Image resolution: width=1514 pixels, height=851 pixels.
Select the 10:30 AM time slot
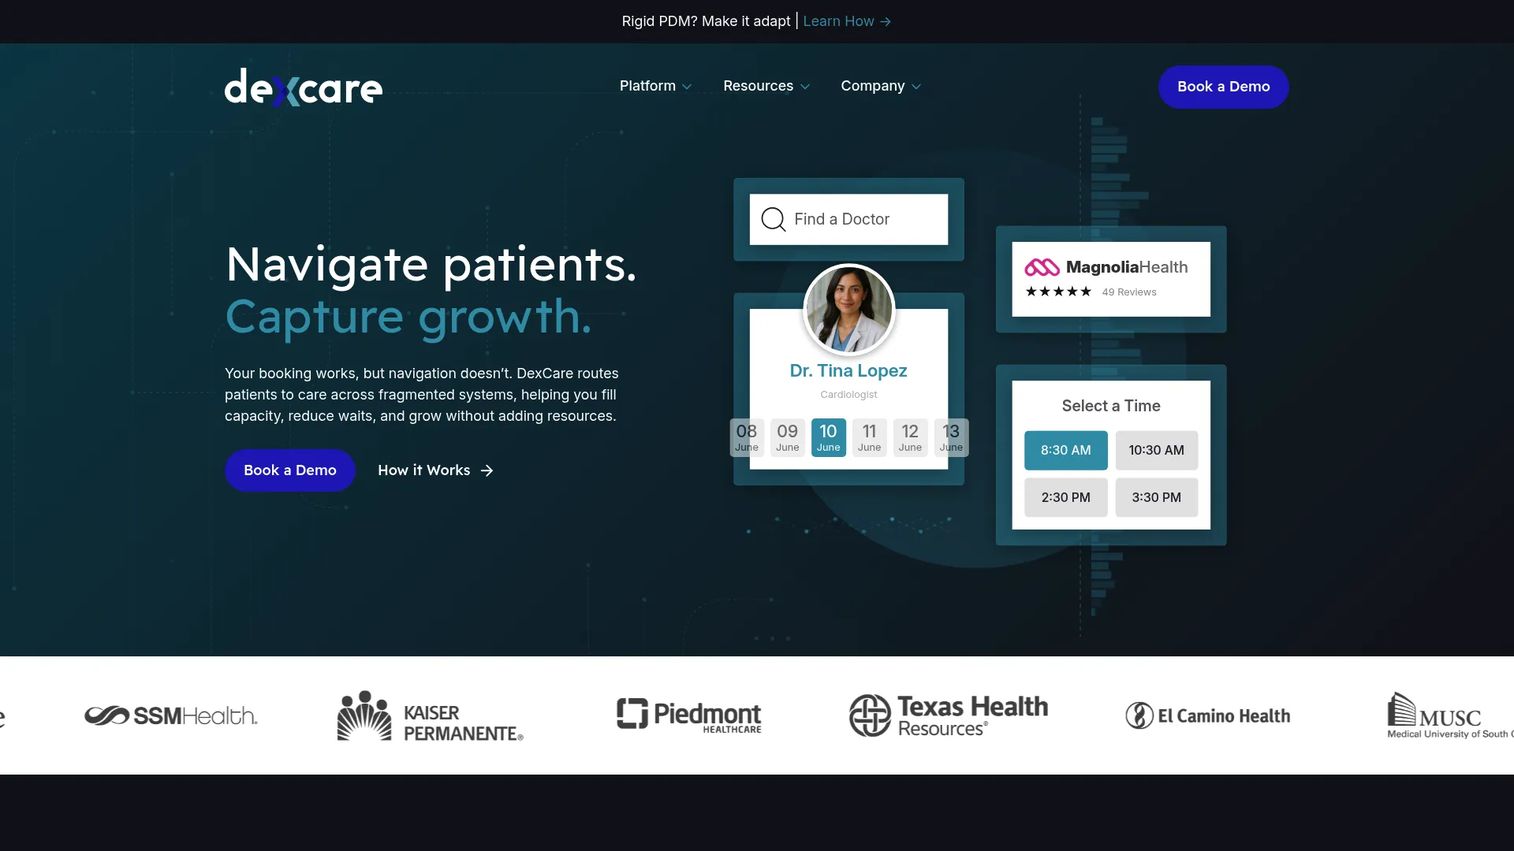(1156, 450)
